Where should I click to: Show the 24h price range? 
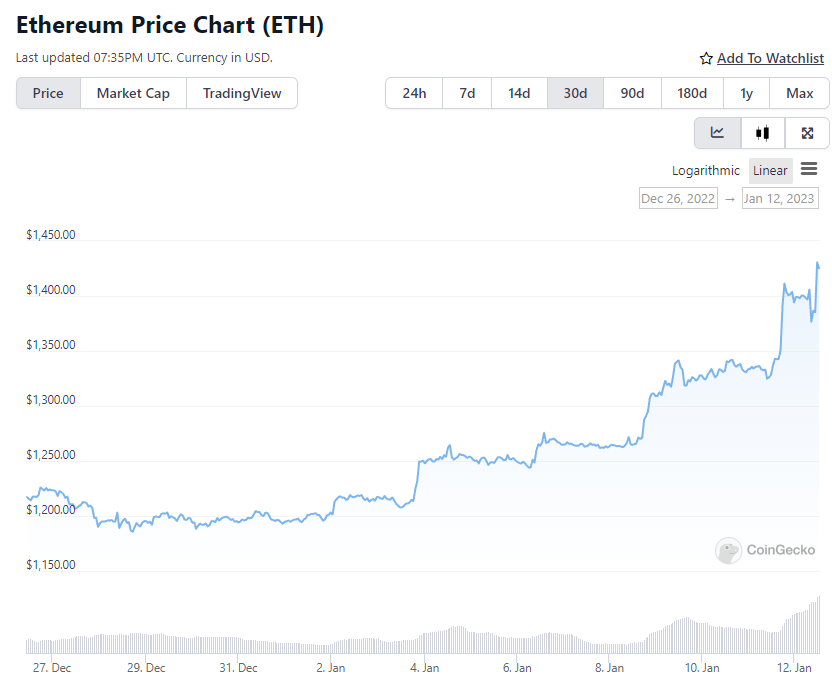[x=414, y=93]
